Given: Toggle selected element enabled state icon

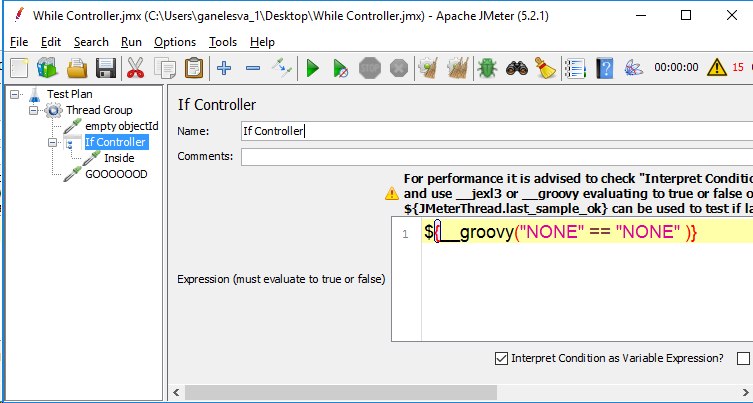Looking at the screenshot, I should (282, 68).
